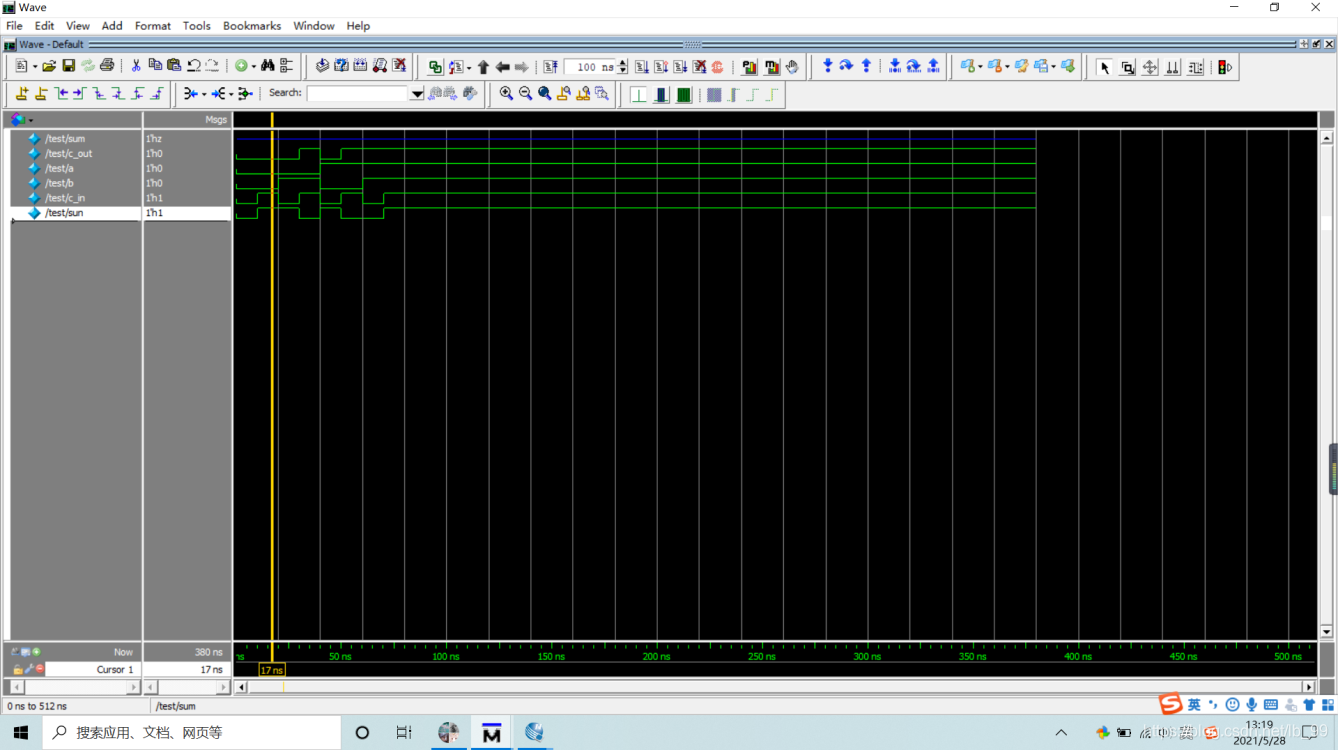Viewport: 1338px width, 750px height.
Task: Restart the simulation
Action: pos(551,67)
